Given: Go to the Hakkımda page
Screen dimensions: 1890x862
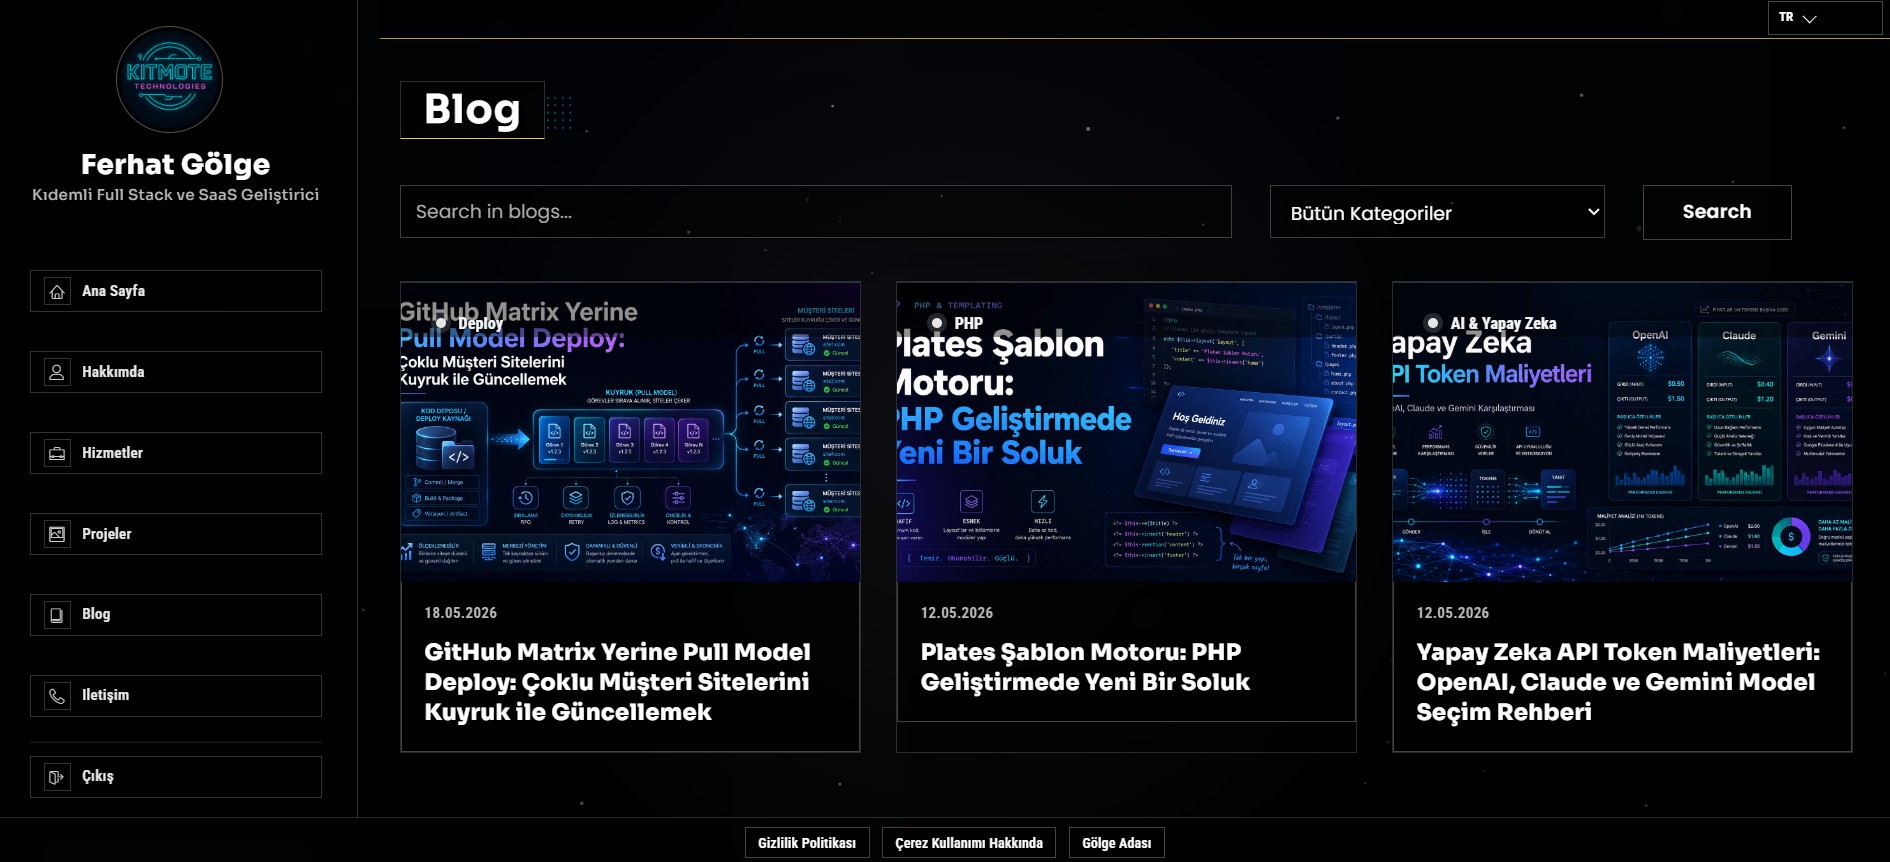Looking at the screenshot, I should [x=176, y=372].
